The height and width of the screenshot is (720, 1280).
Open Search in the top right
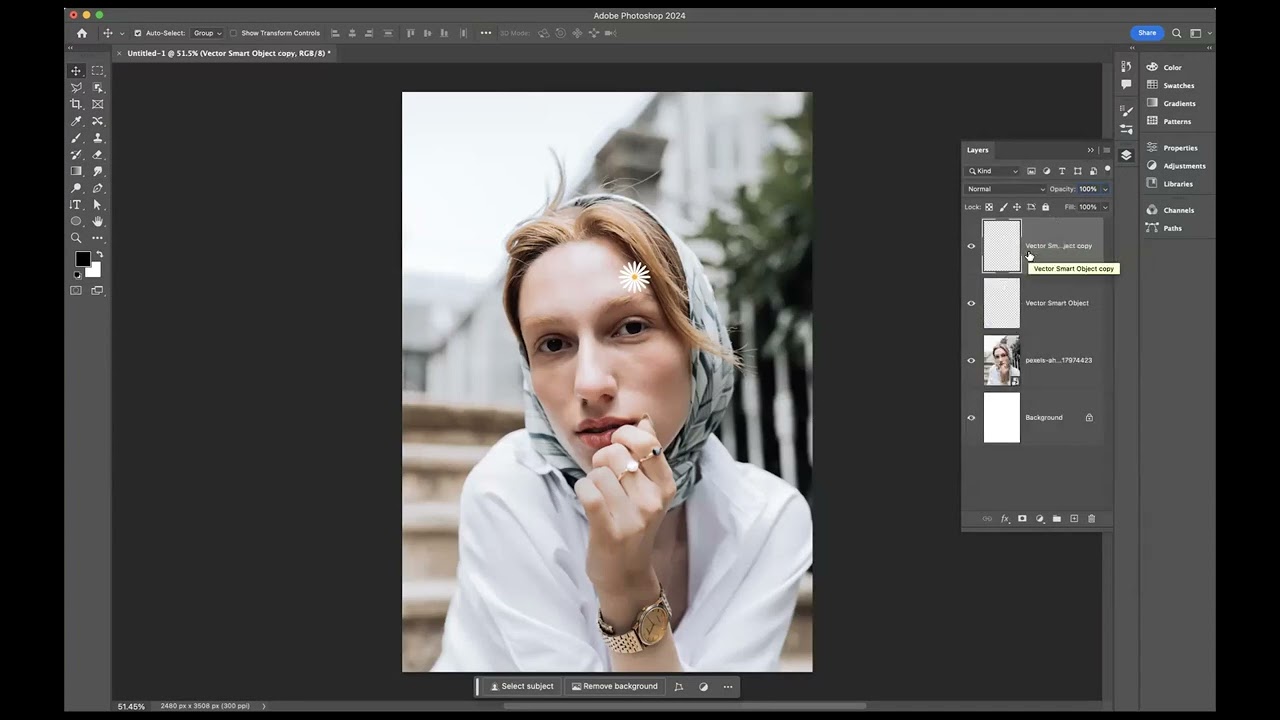[x=1177, y=33]
